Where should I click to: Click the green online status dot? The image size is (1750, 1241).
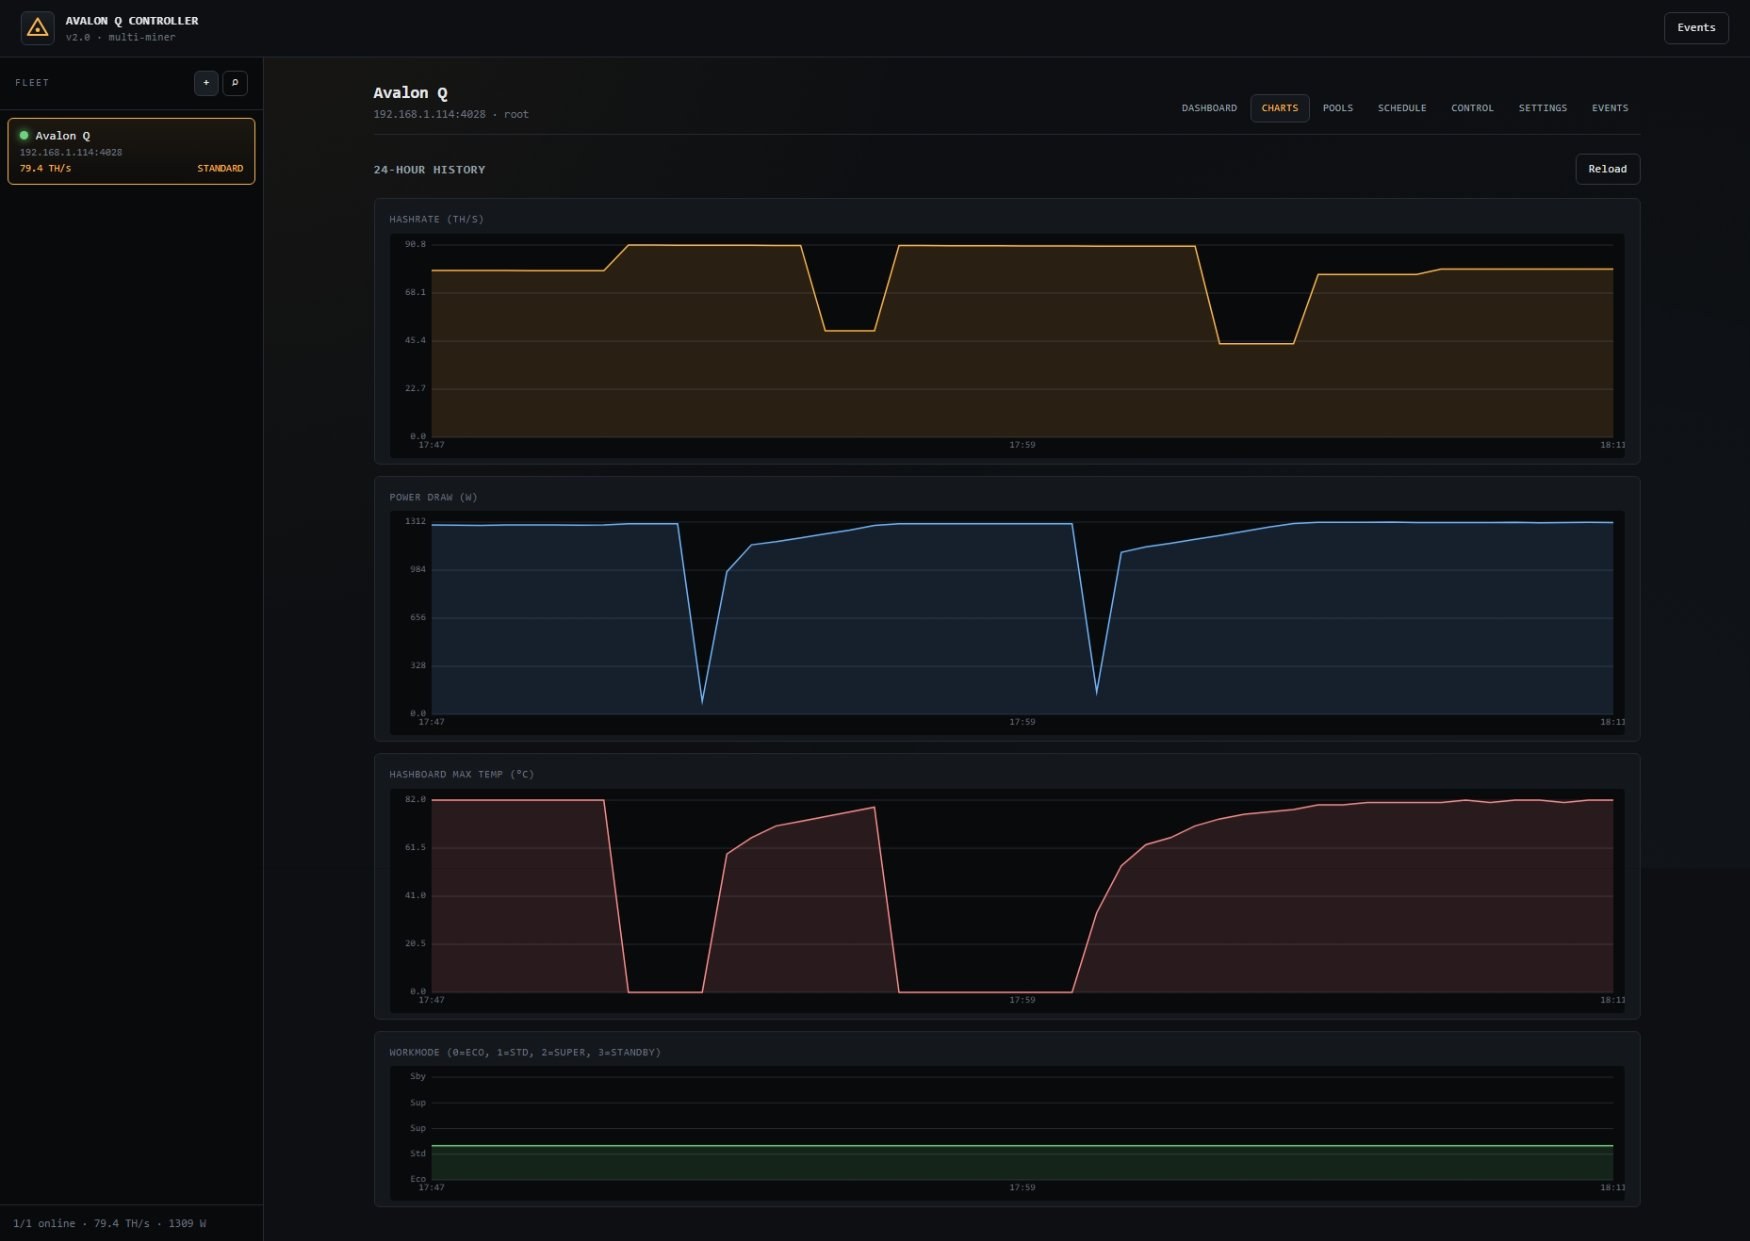(x=24, y=135)
